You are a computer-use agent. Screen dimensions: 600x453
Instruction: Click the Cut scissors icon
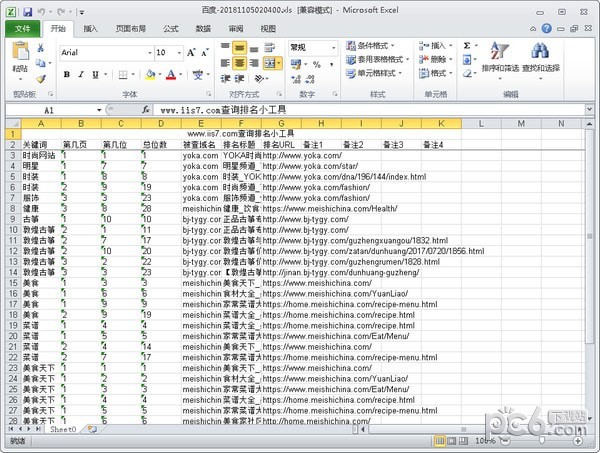(41, 47)
